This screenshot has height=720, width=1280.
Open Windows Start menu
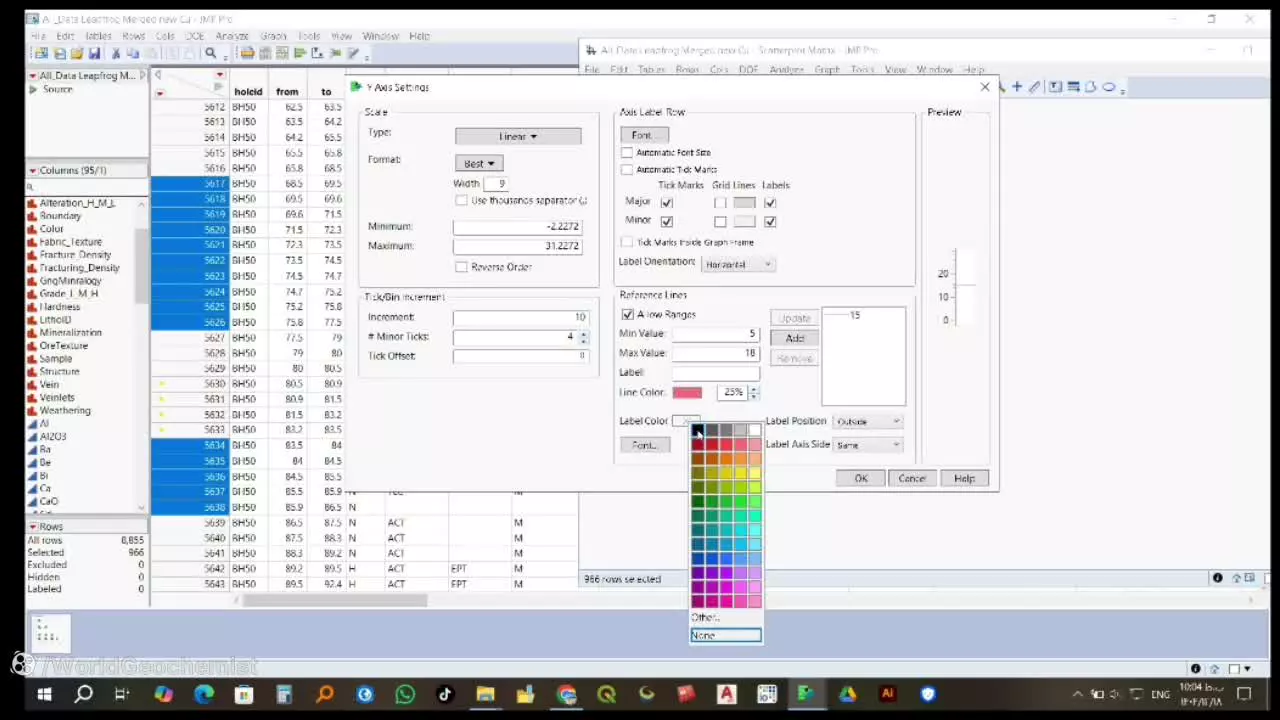click(x=44, y=694)
